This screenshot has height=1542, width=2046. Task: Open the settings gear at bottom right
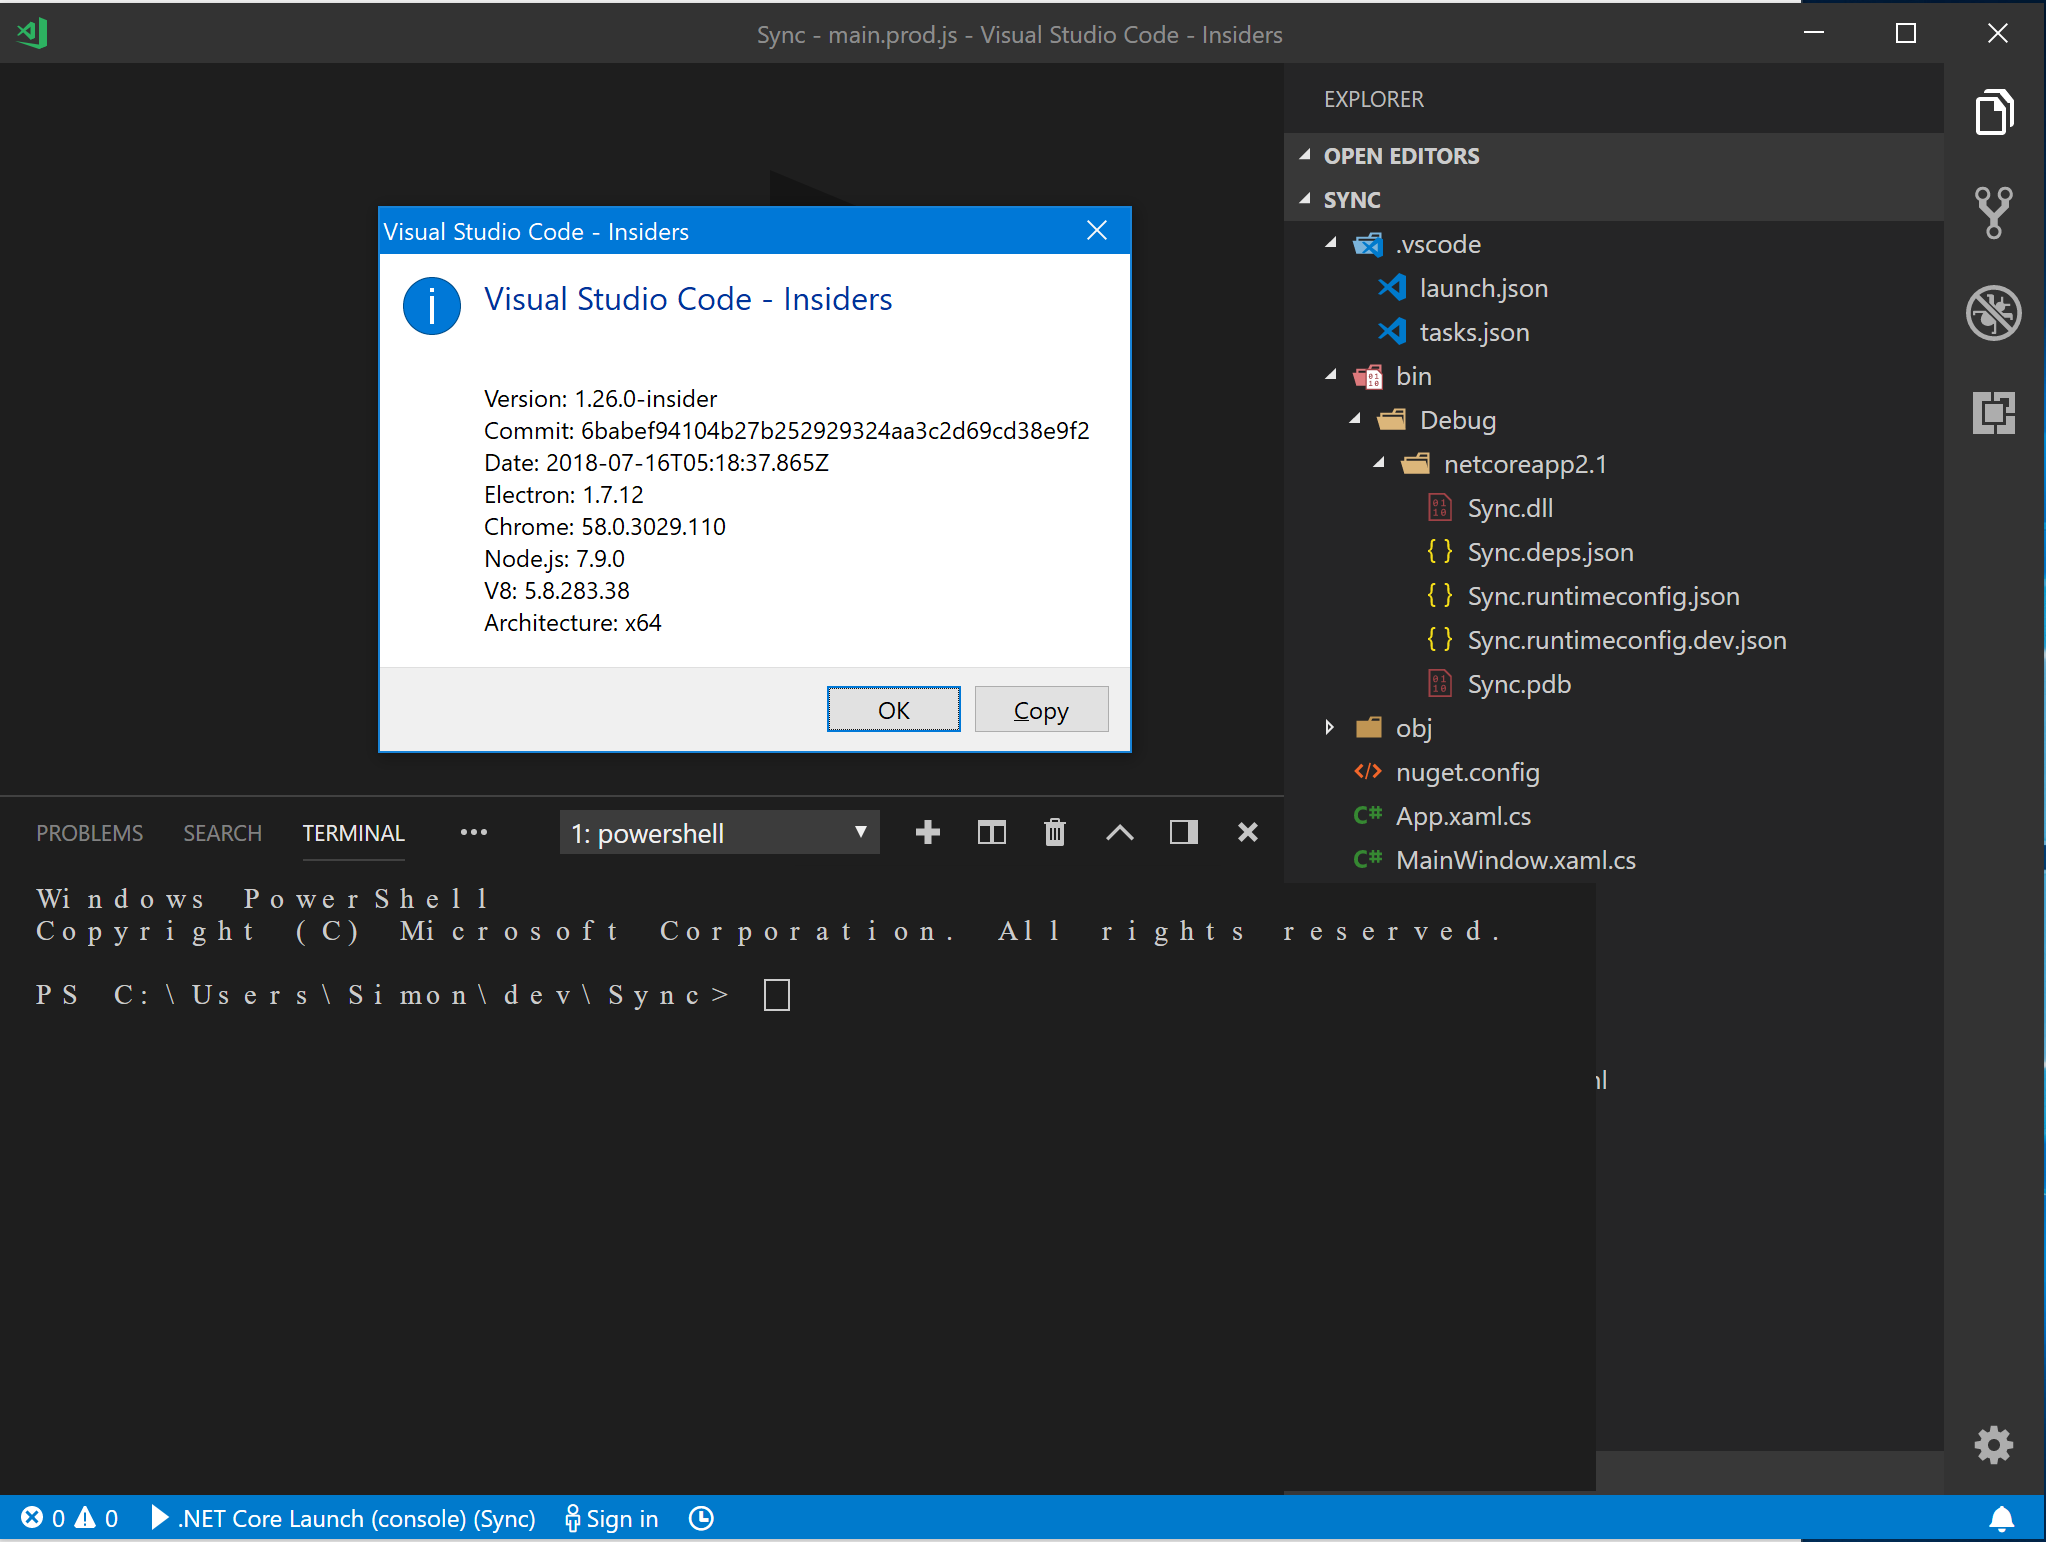point(1993,1445)
